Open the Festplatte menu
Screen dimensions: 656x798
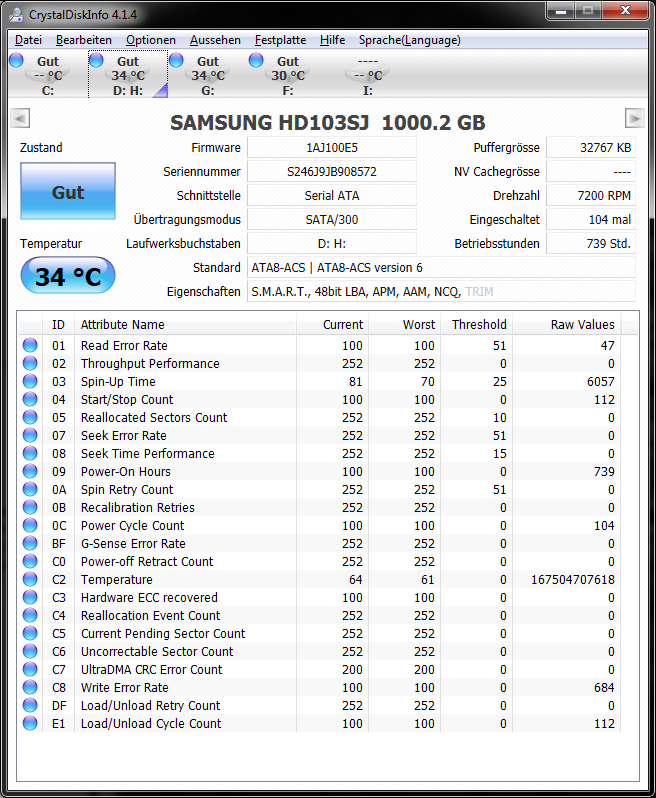(280, 40)
